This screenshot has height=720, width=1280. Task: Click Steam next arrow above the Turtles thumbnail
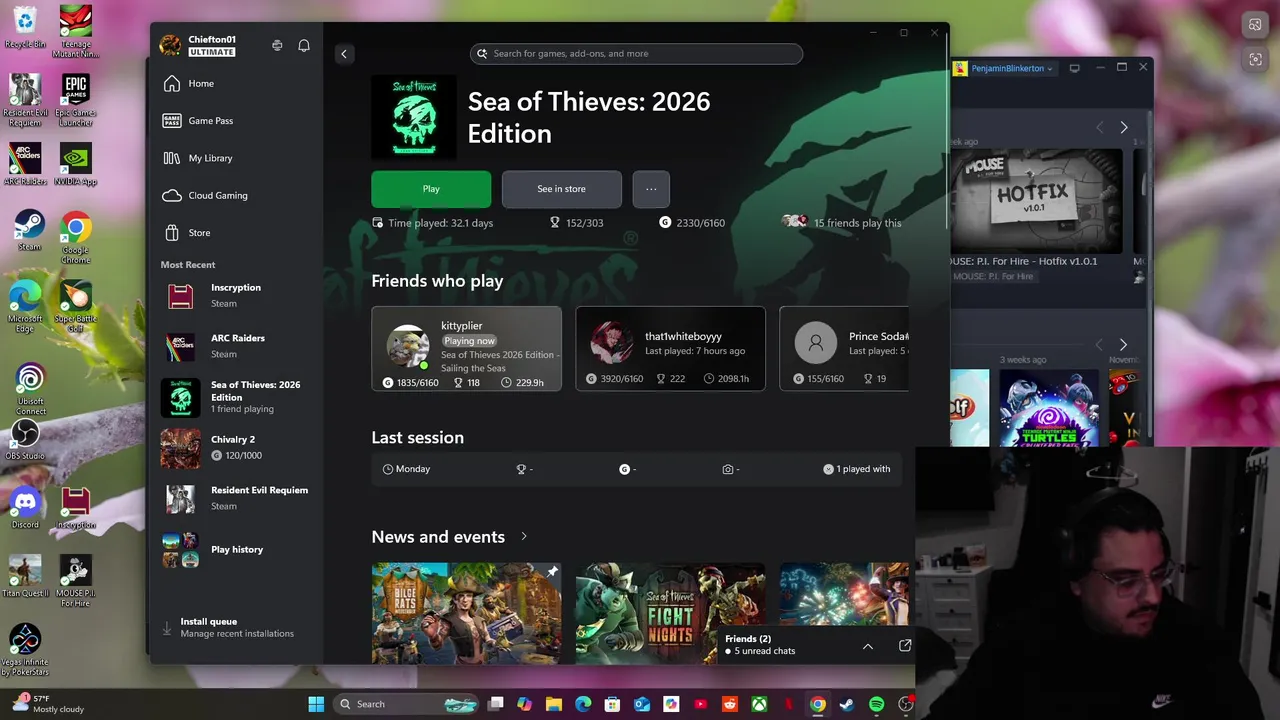1124,345
